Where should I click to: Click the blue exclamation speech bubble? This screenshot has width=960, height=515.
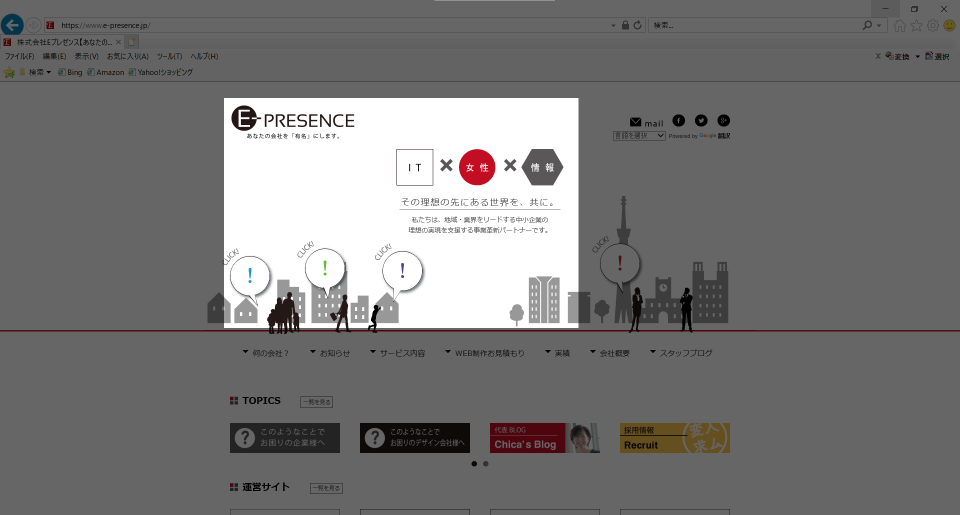click(x=250, y=276)
